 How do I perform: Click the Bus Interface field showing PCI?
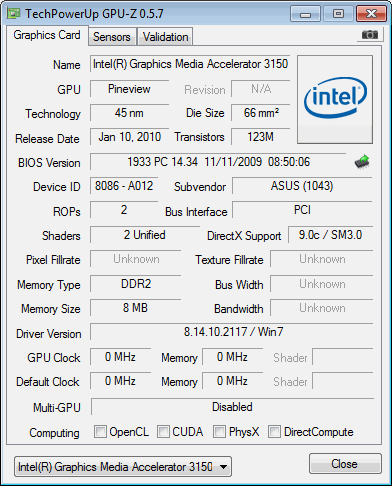302,210
